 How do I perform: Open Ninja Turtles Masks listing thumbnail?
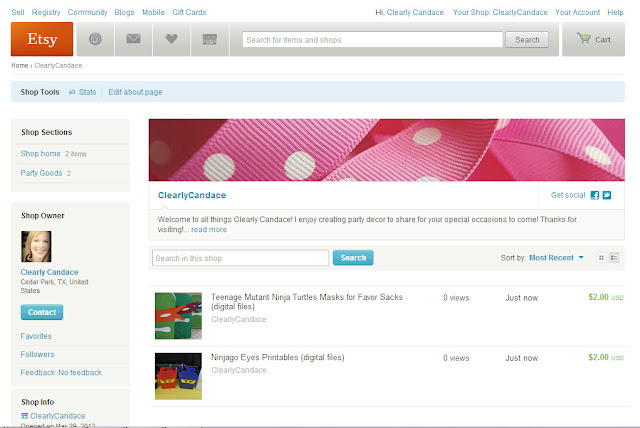(178, 316)
